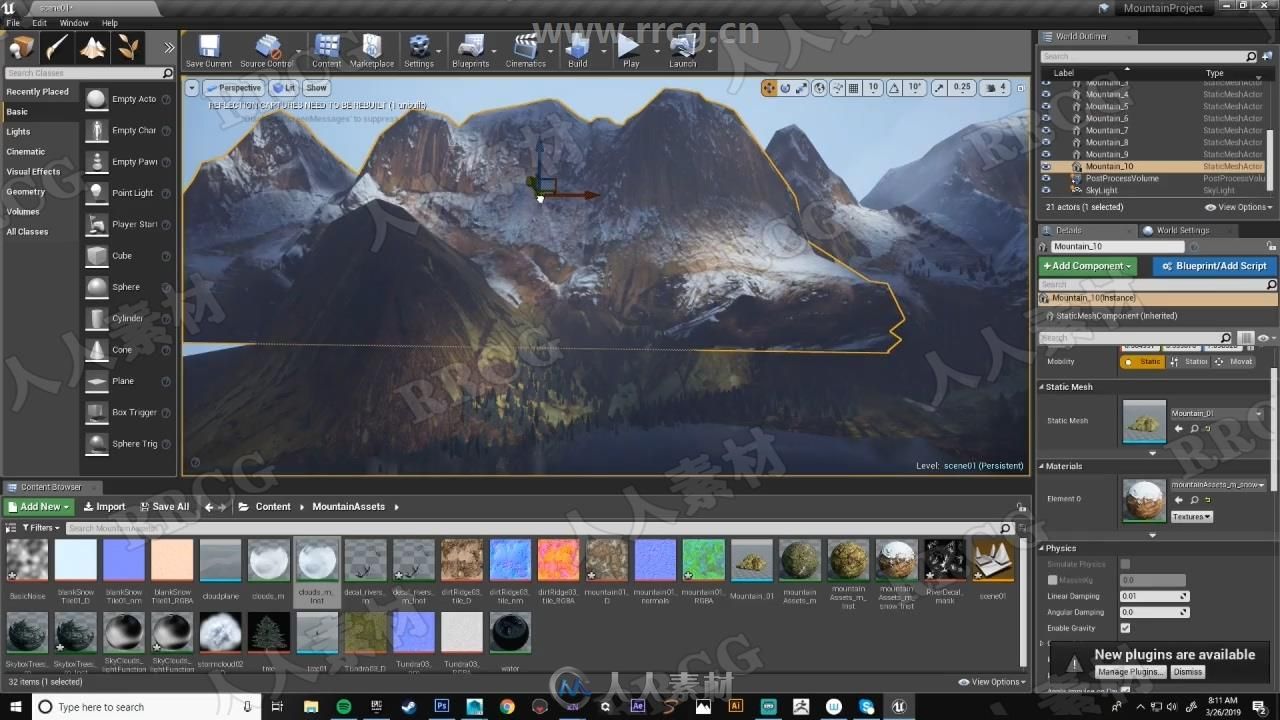Open Spotify from the Windows taskbar
The width and height of the screenshot is (1280, 720).
[343, 706]
